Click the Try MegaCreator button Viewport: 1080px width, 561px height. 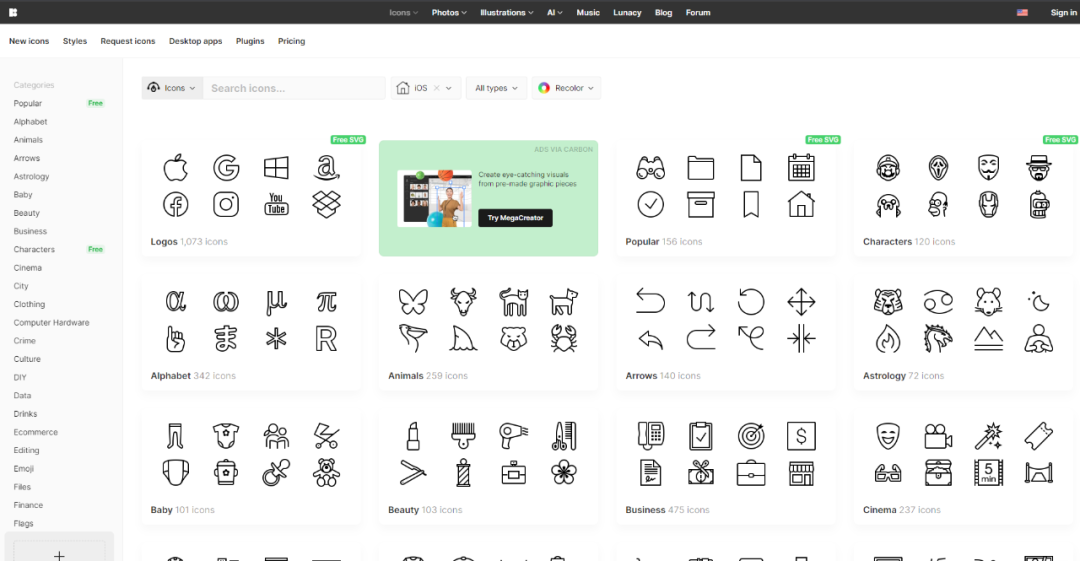coord(515,218)
